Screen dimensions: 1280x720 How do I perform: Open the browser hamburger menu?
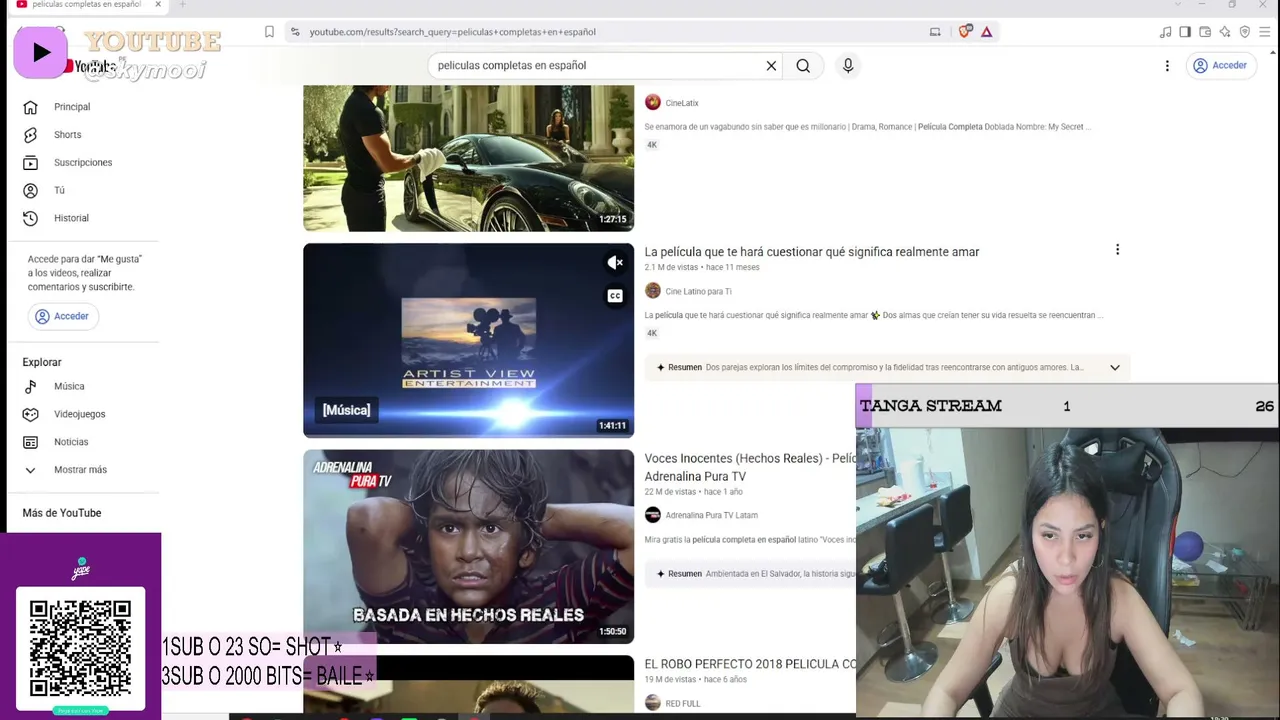coord(1265,32)
